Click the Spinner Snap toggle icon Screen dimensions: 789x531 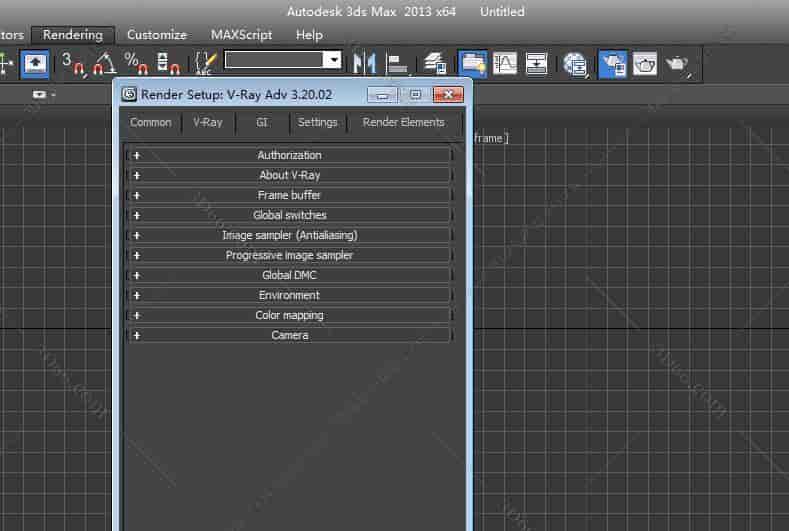[x=168, y=63]
